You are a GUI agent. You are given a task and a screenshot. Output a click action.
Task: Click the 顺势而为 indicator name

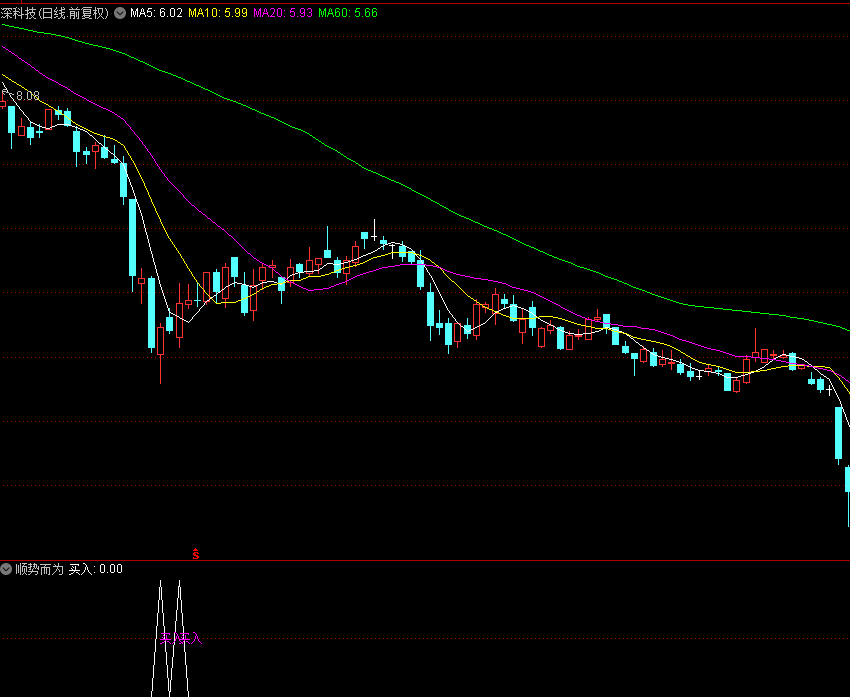[39, 569]
